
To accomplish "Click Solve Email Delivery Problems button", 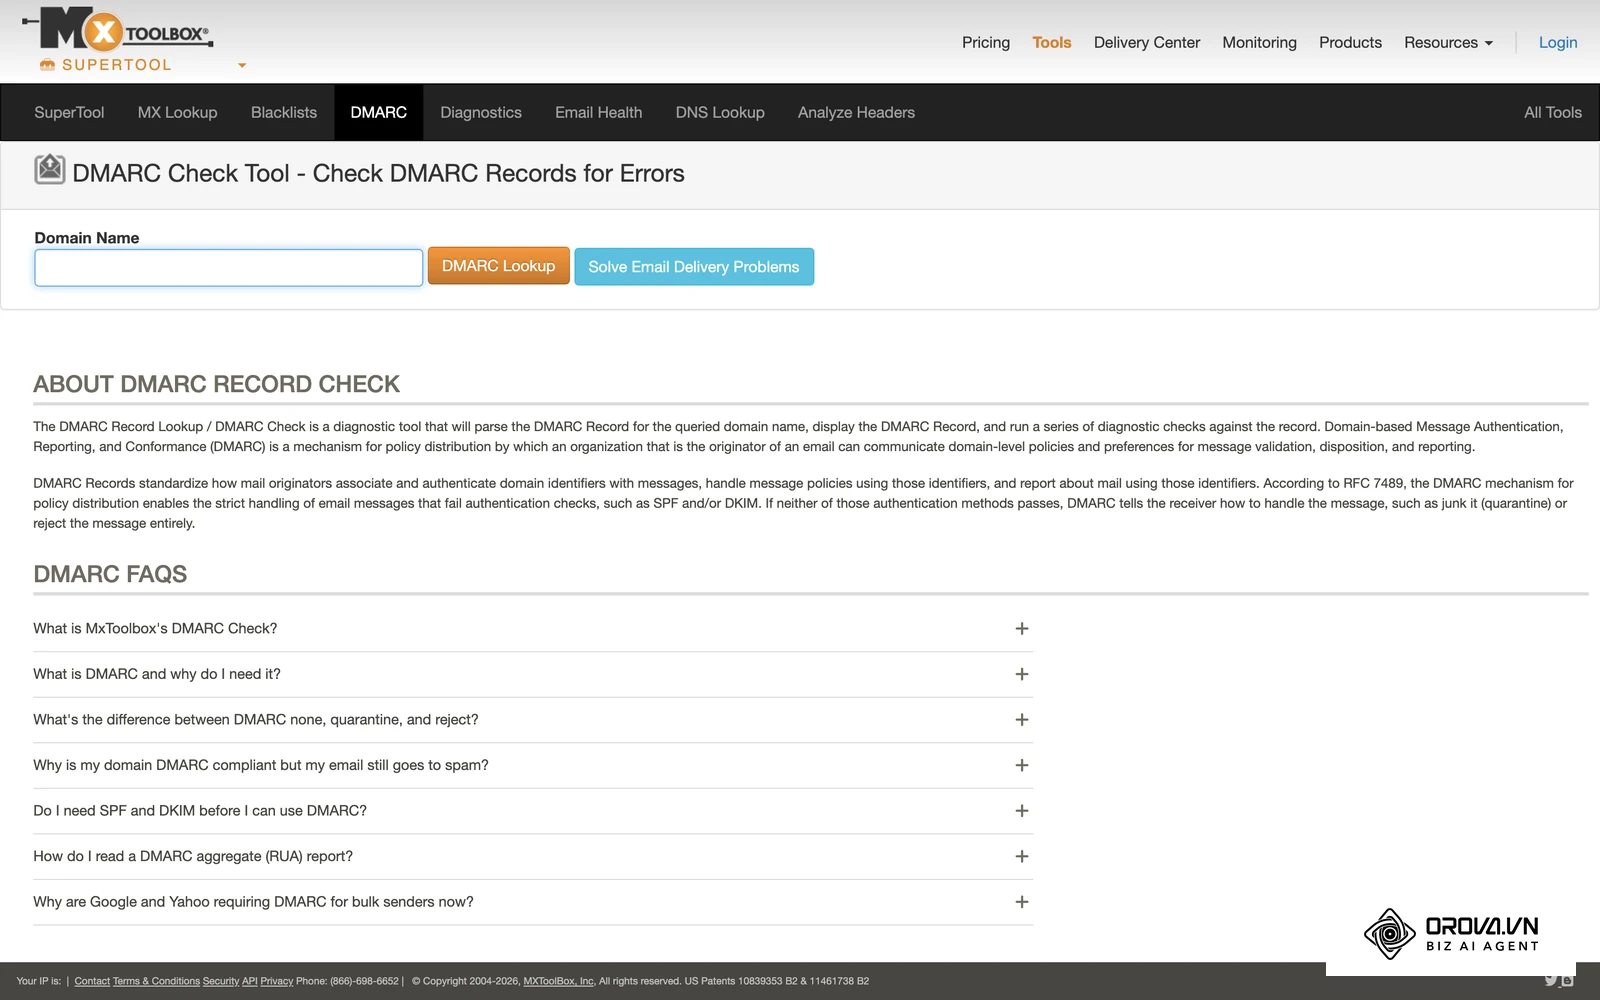I will pyautogui.click(x=694, y=267).
